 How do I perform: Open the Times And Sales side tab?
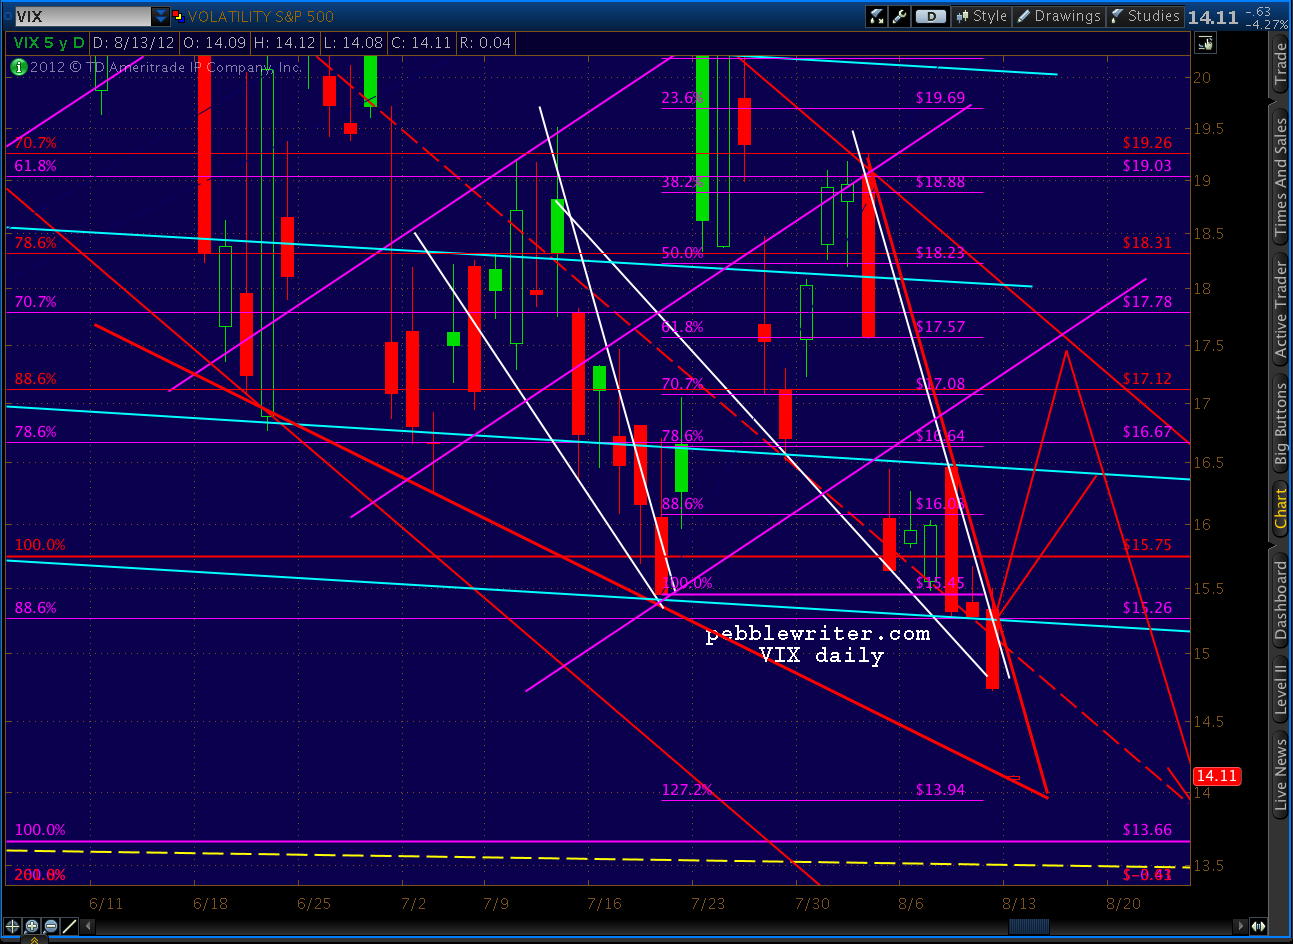1281,177
